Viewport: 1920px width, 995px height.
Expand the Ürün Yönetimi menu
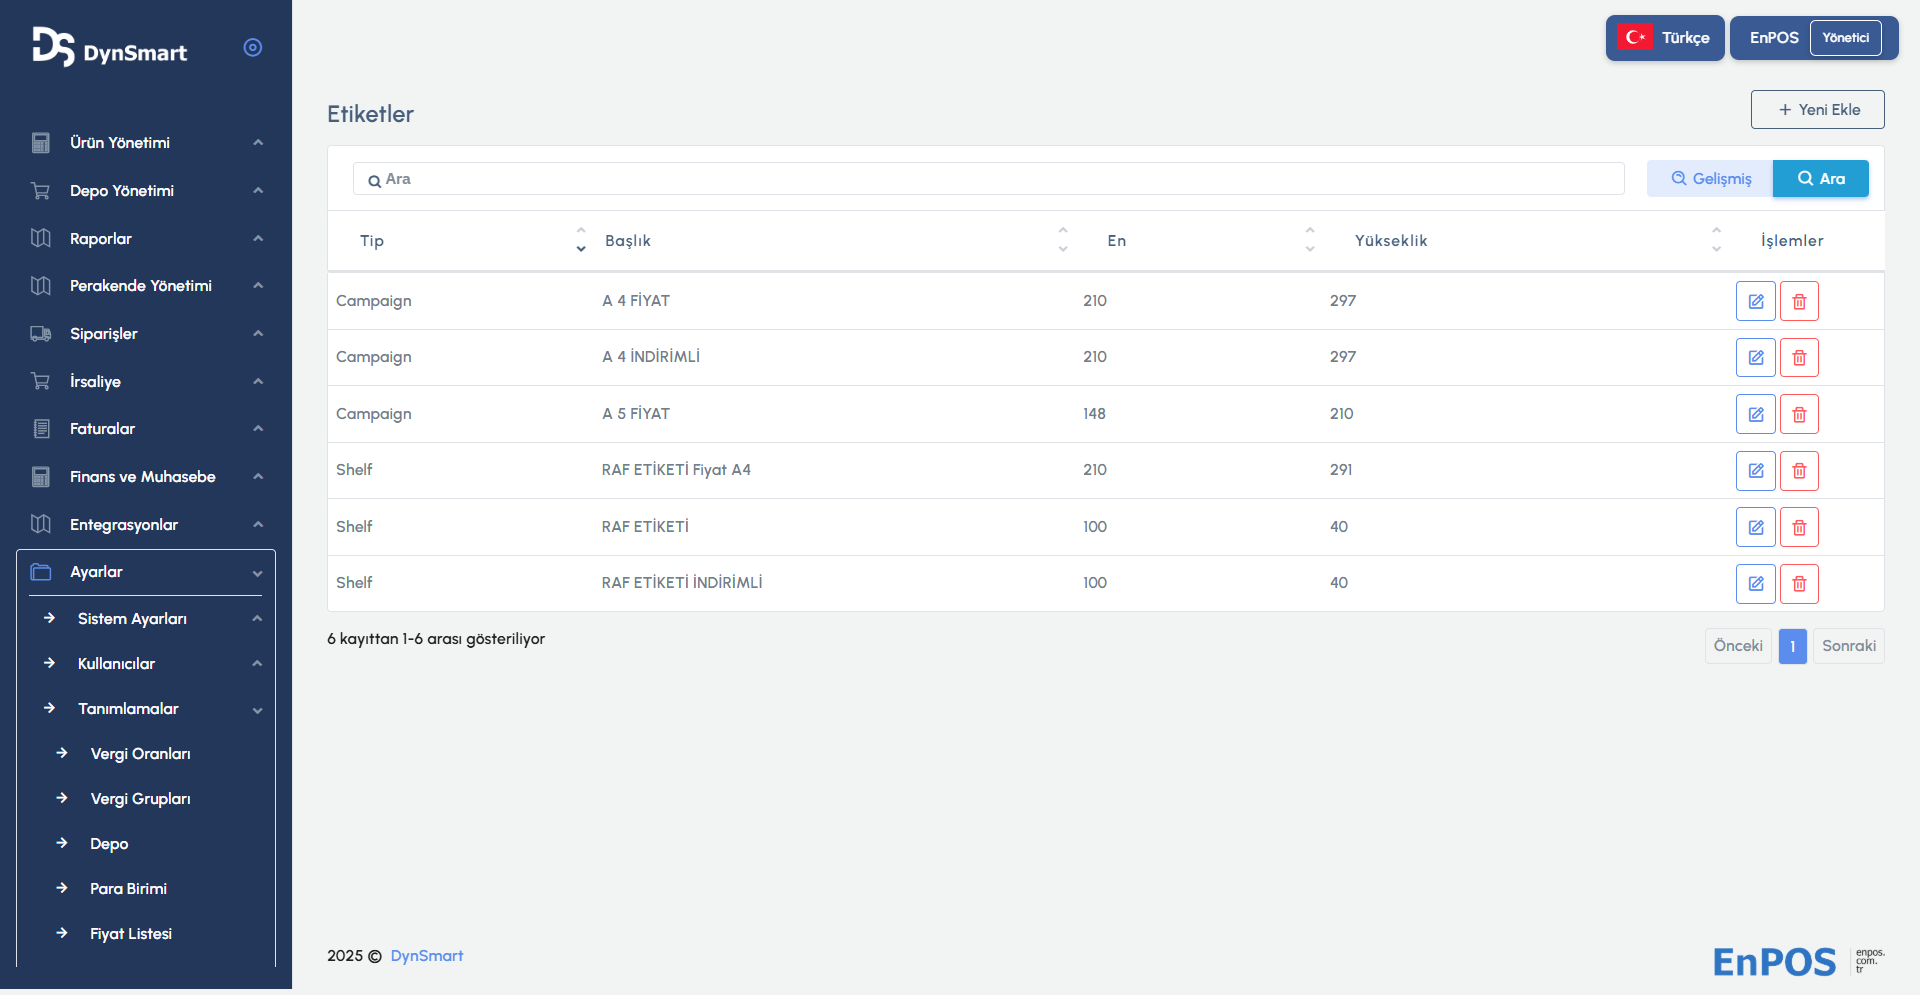click(145, 143)
